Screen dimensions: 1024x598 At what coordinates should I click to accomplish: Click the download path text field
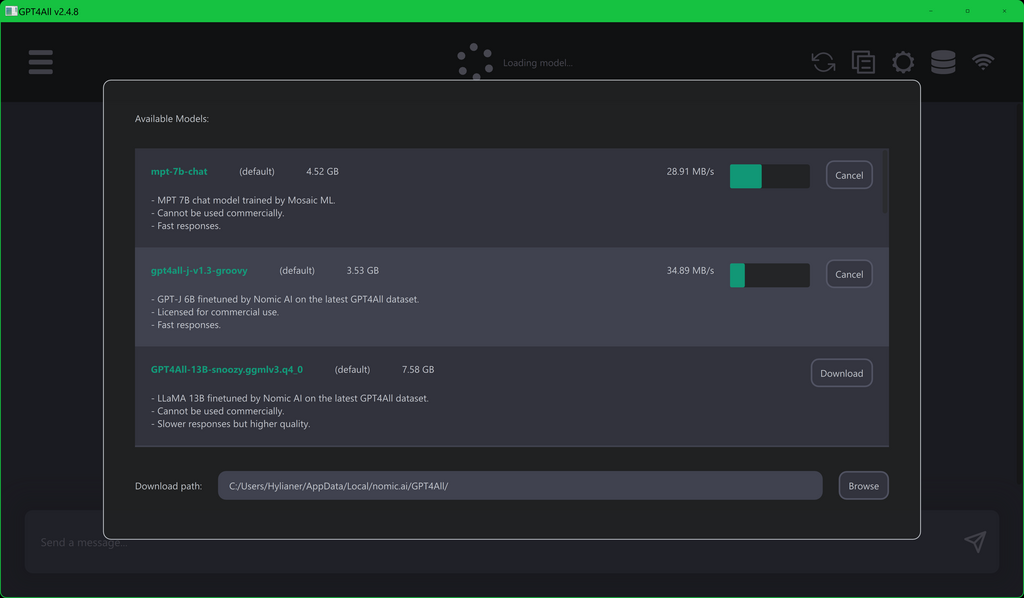coord(520,486)
